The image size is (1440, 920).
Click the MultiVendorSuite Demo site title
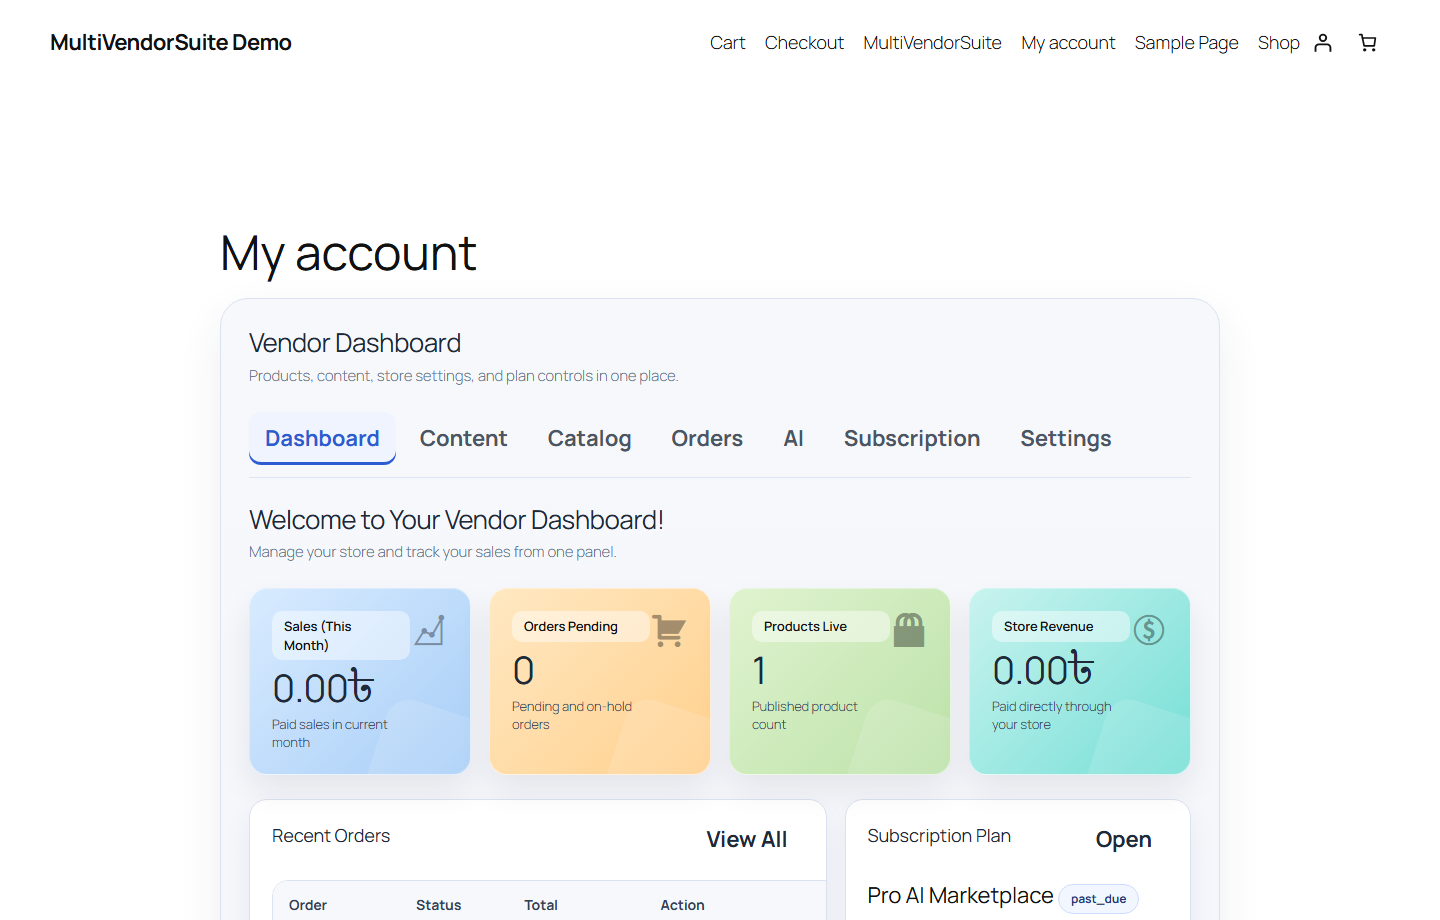(171, 42)
